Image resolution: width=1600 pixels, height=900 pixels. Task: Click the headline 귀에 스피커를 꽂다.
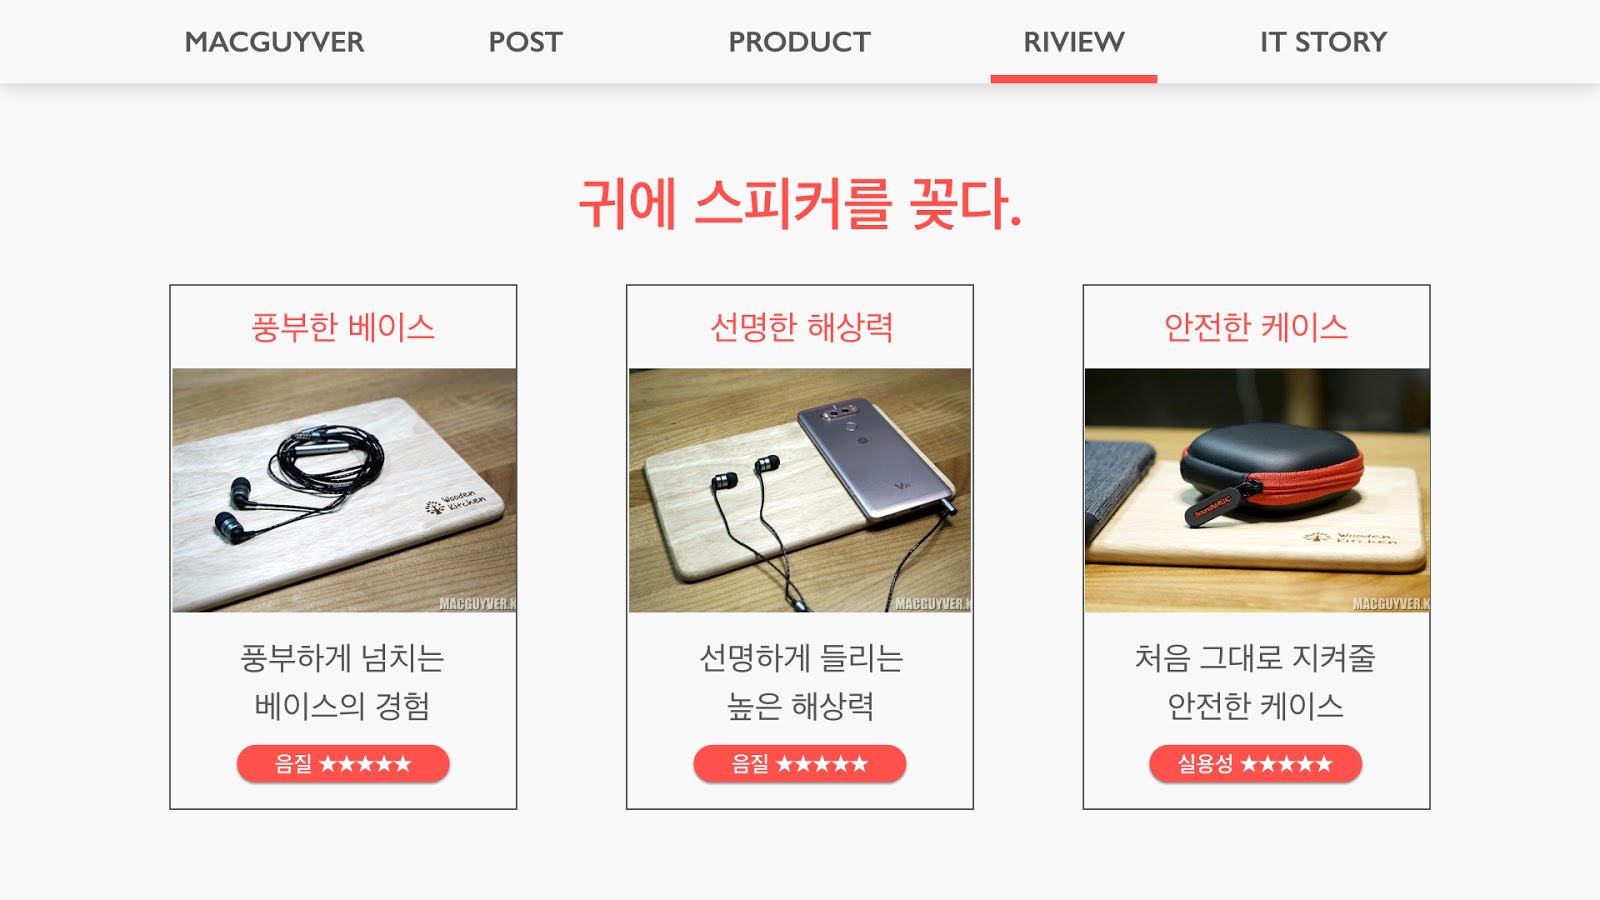[x=800, y=203]
